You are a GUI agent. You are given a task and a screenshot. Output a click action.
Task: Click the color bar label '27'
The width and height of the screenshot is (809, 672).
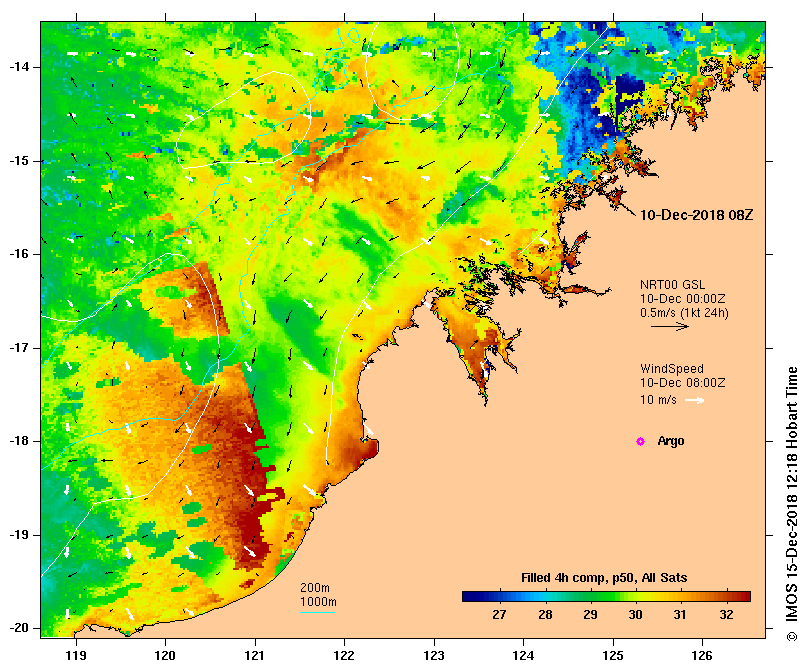click(x=499, y=615)
